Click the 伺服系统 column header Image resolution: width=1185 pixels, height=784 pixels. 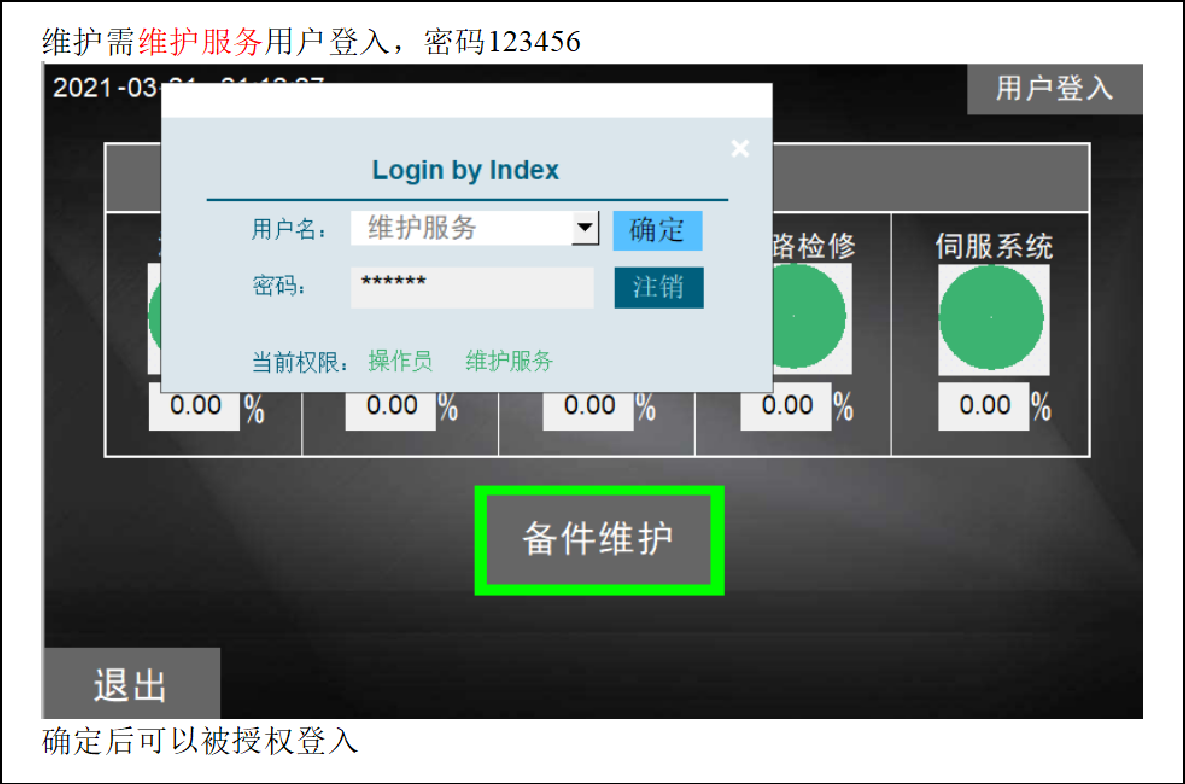point(993,246)
